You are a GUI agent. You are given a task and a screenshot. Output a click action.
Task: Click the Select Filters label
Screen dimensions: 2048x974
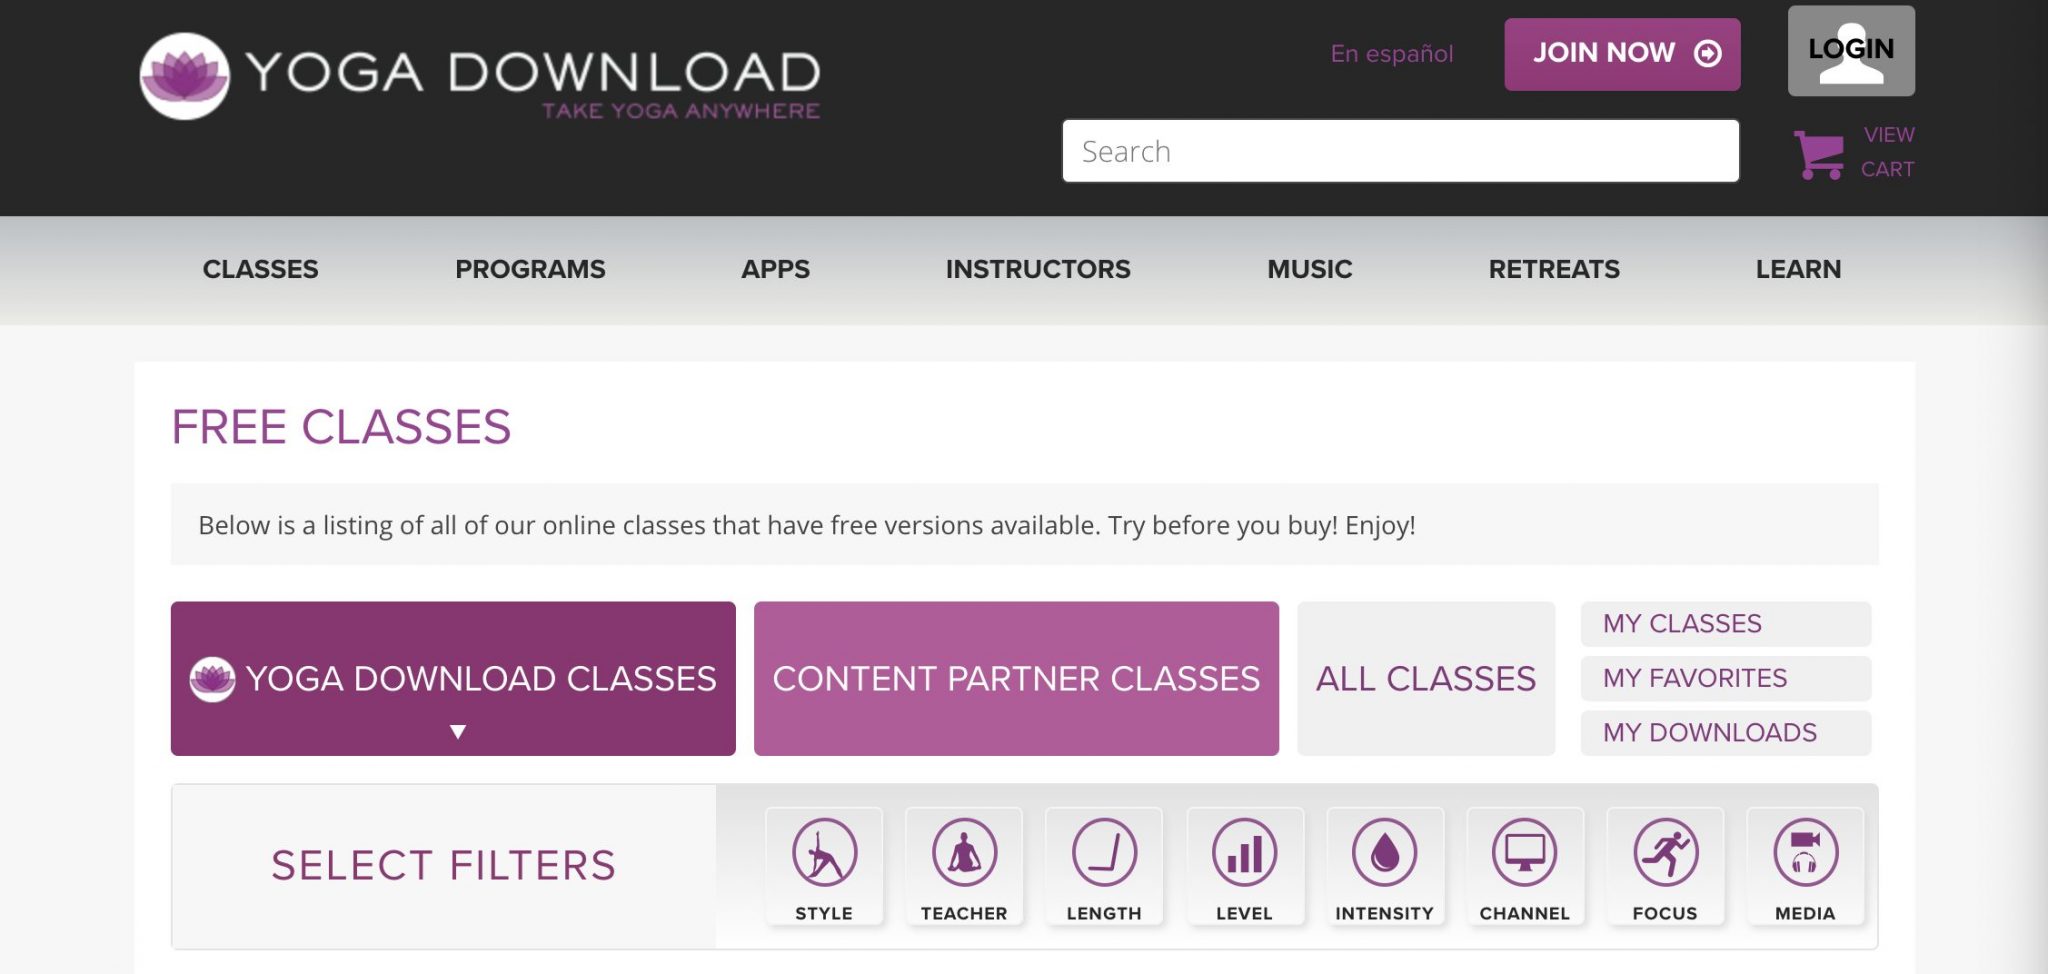443,866
